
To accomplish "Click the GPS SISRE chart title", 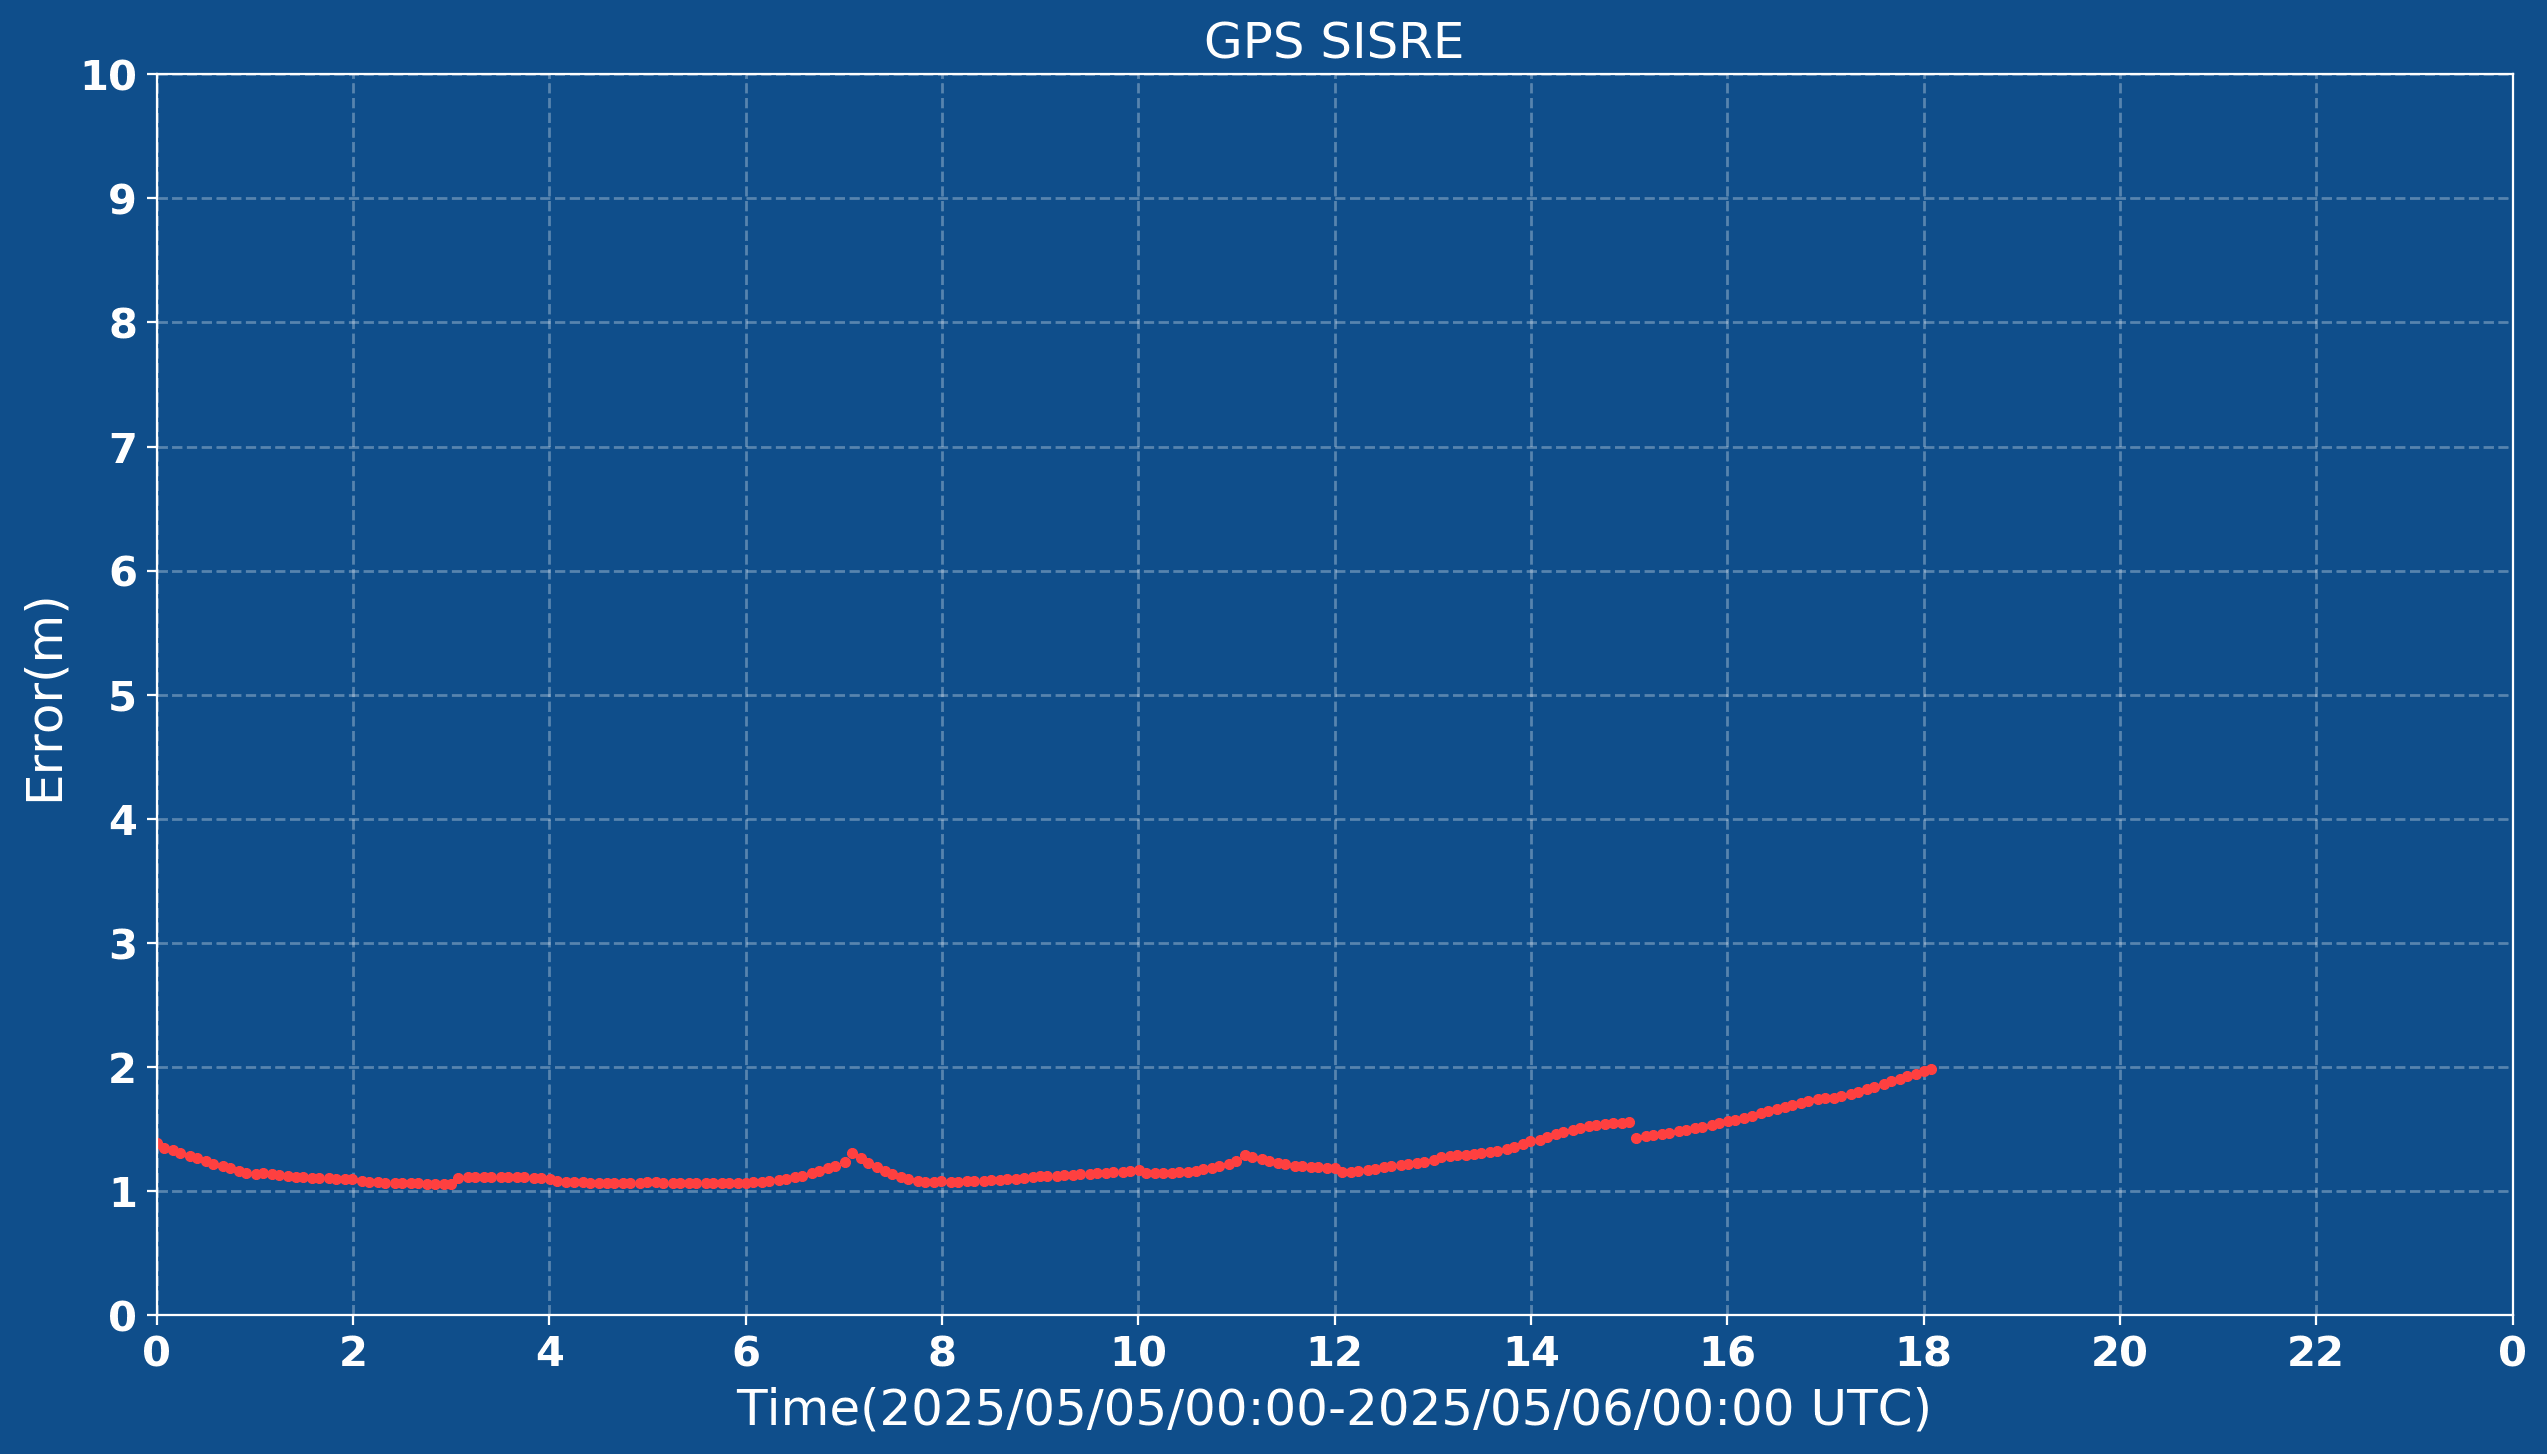I will point(1333,42).
